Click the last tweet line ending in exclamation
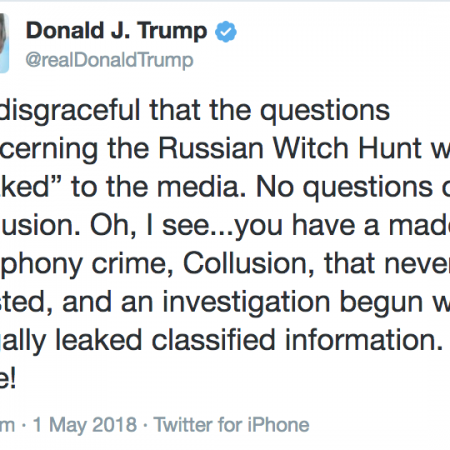 tap(8, 379)
